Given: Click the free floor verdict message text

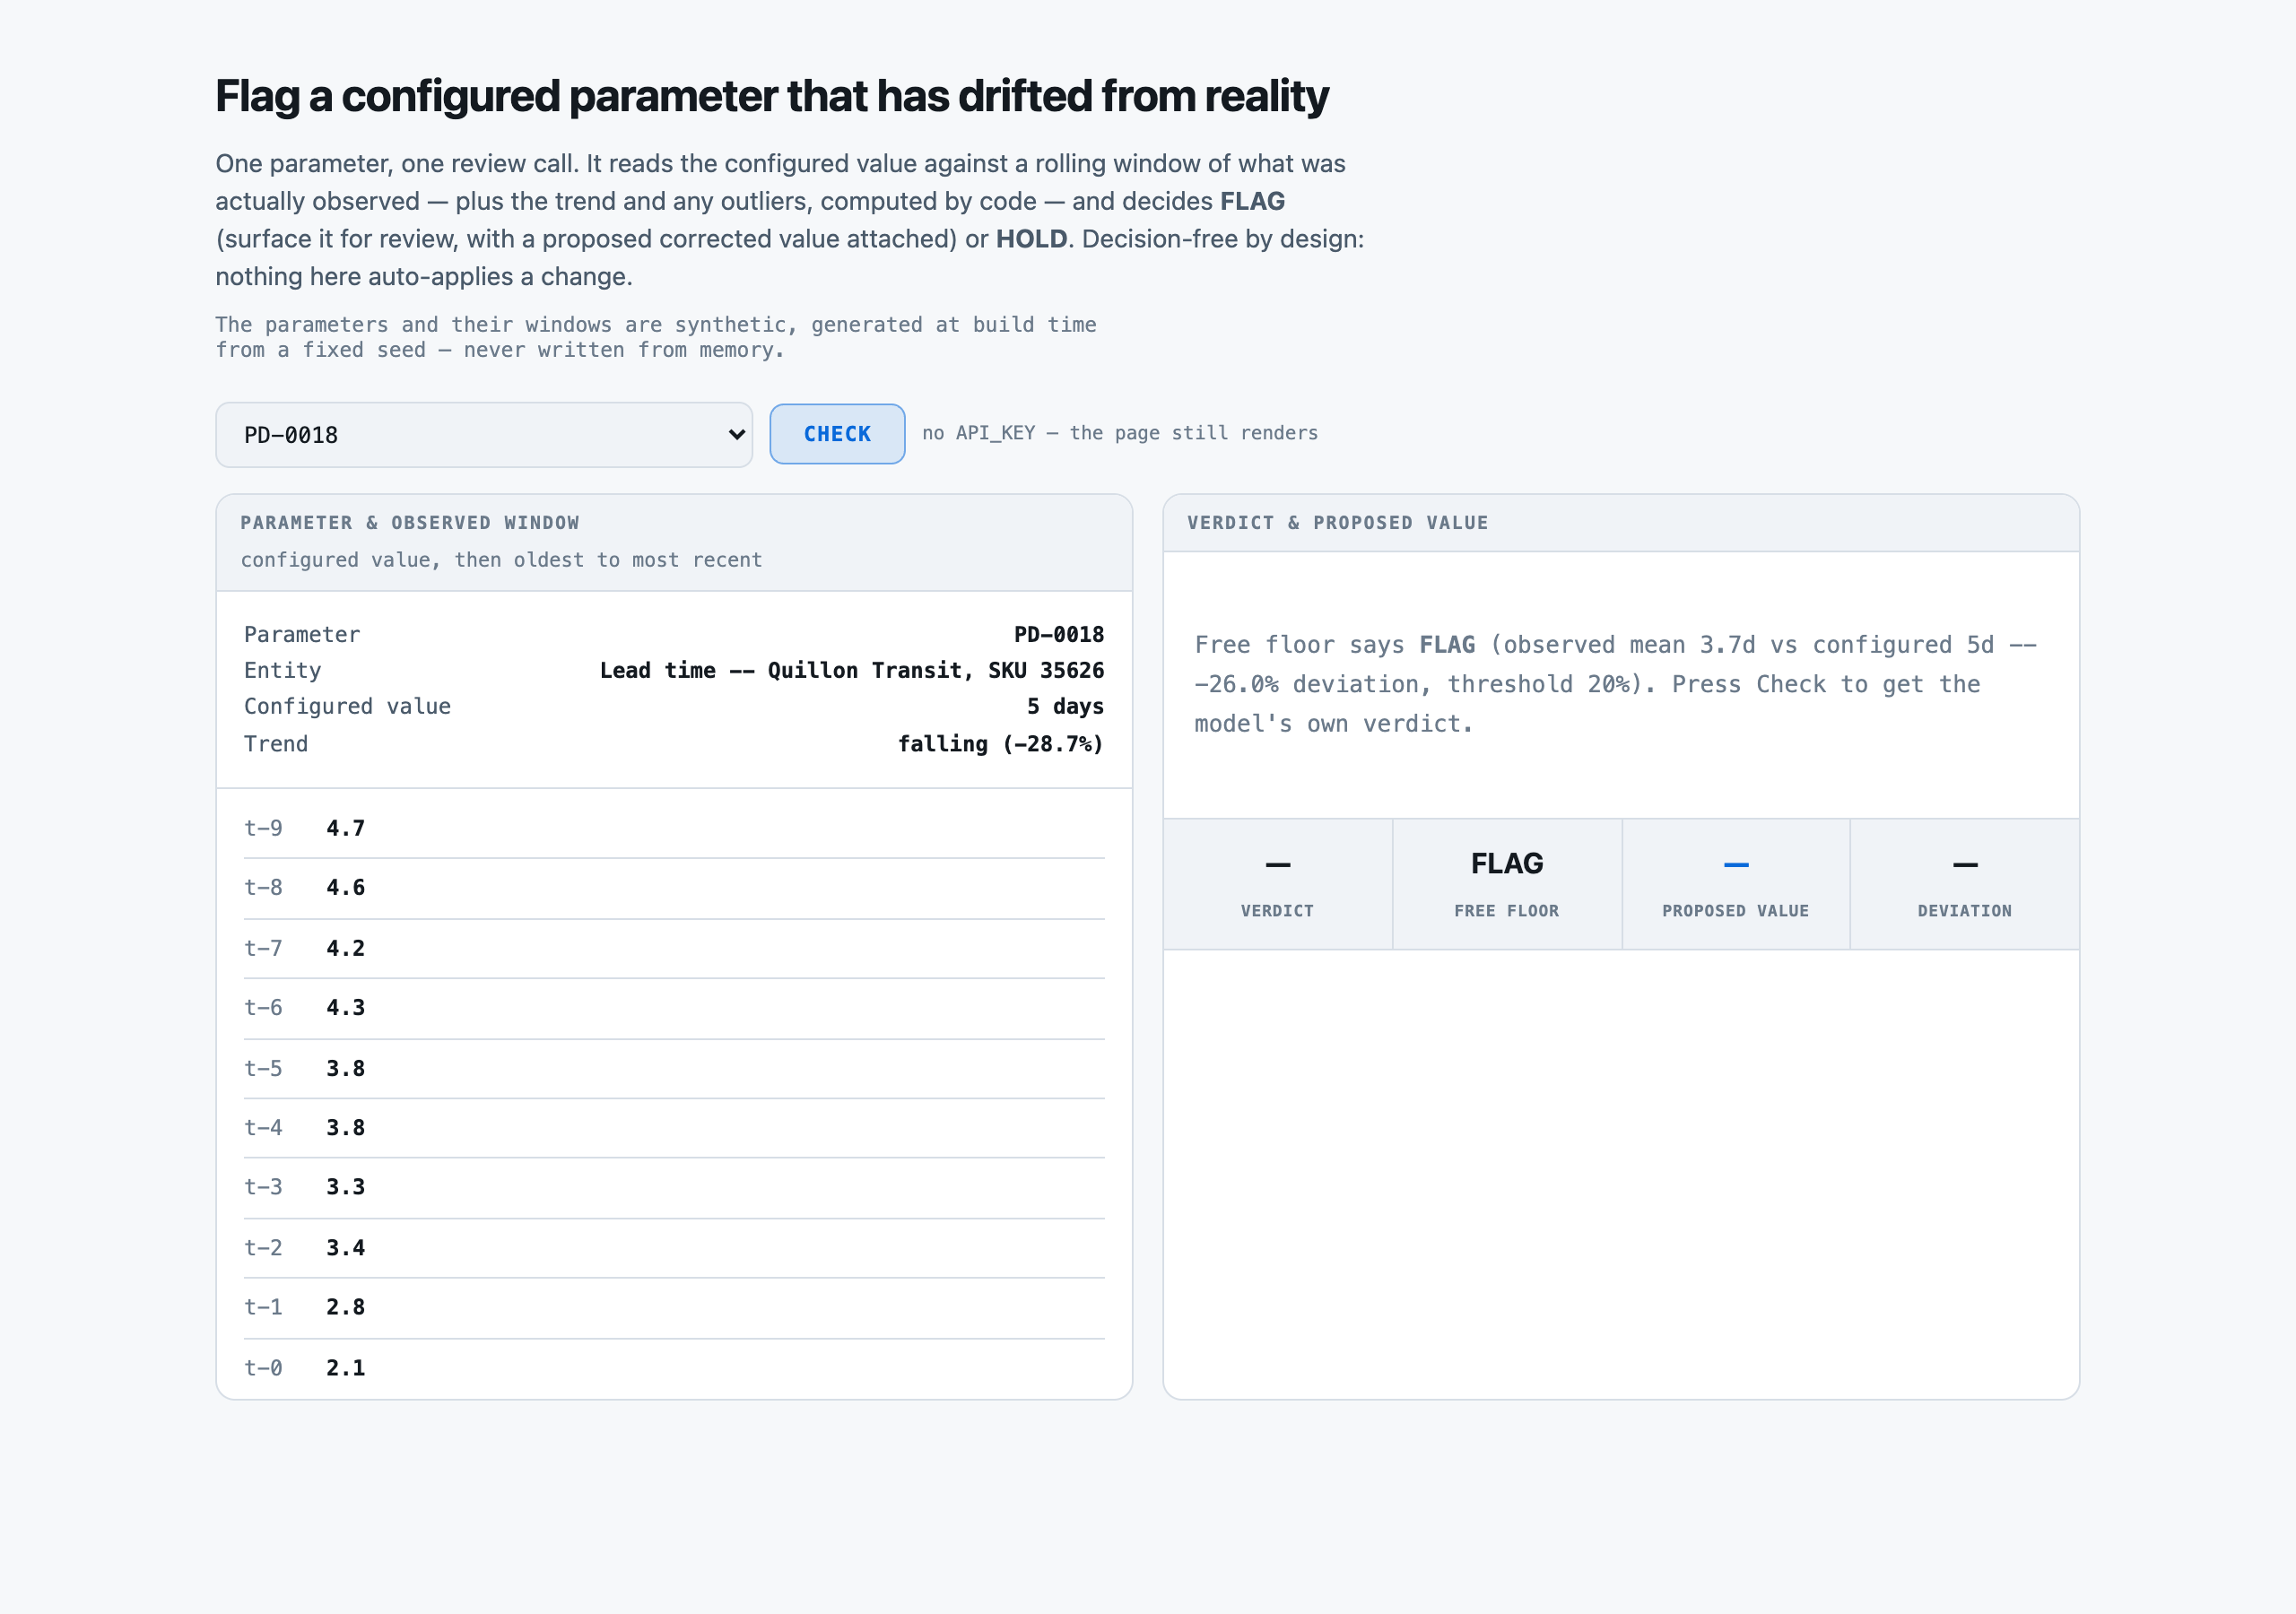Looking at the screenshot, I should click(x=1616, y=684).
